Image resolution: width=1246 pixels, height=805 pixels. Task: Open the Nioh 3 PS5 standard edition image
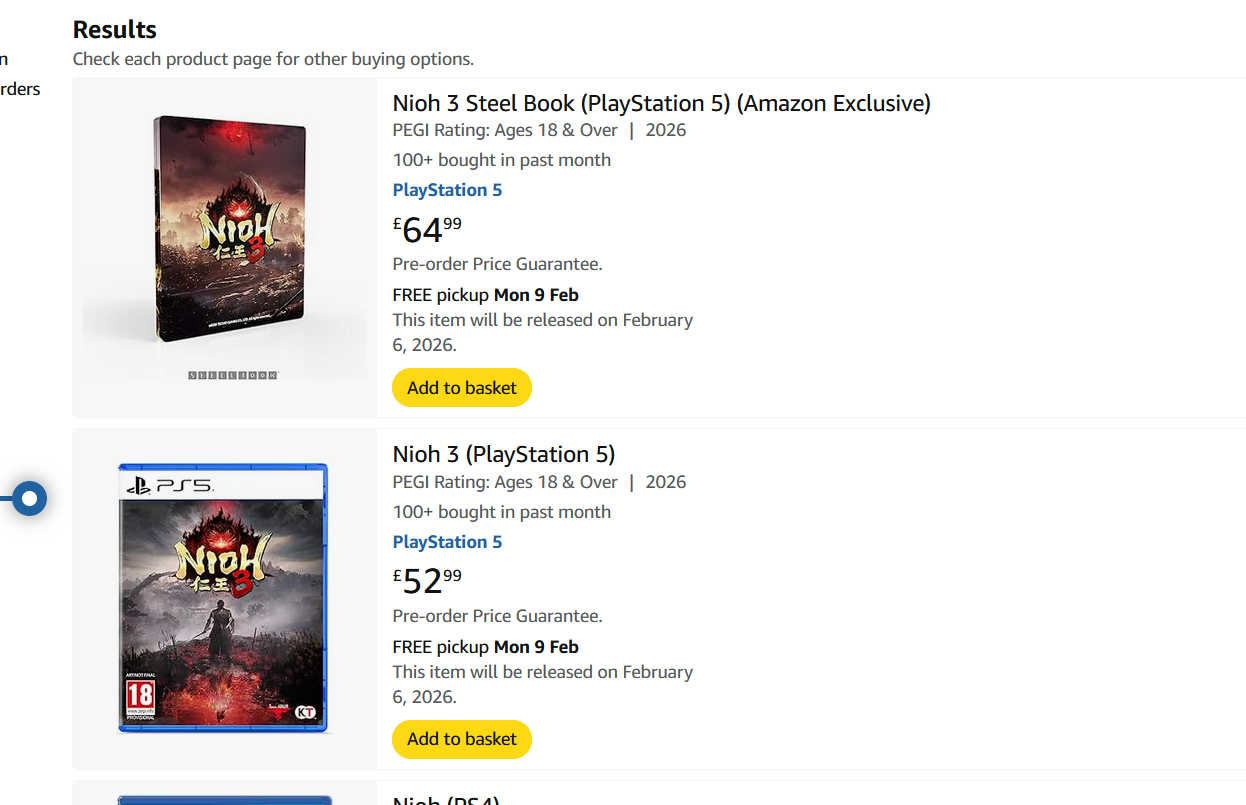[223, 598]
